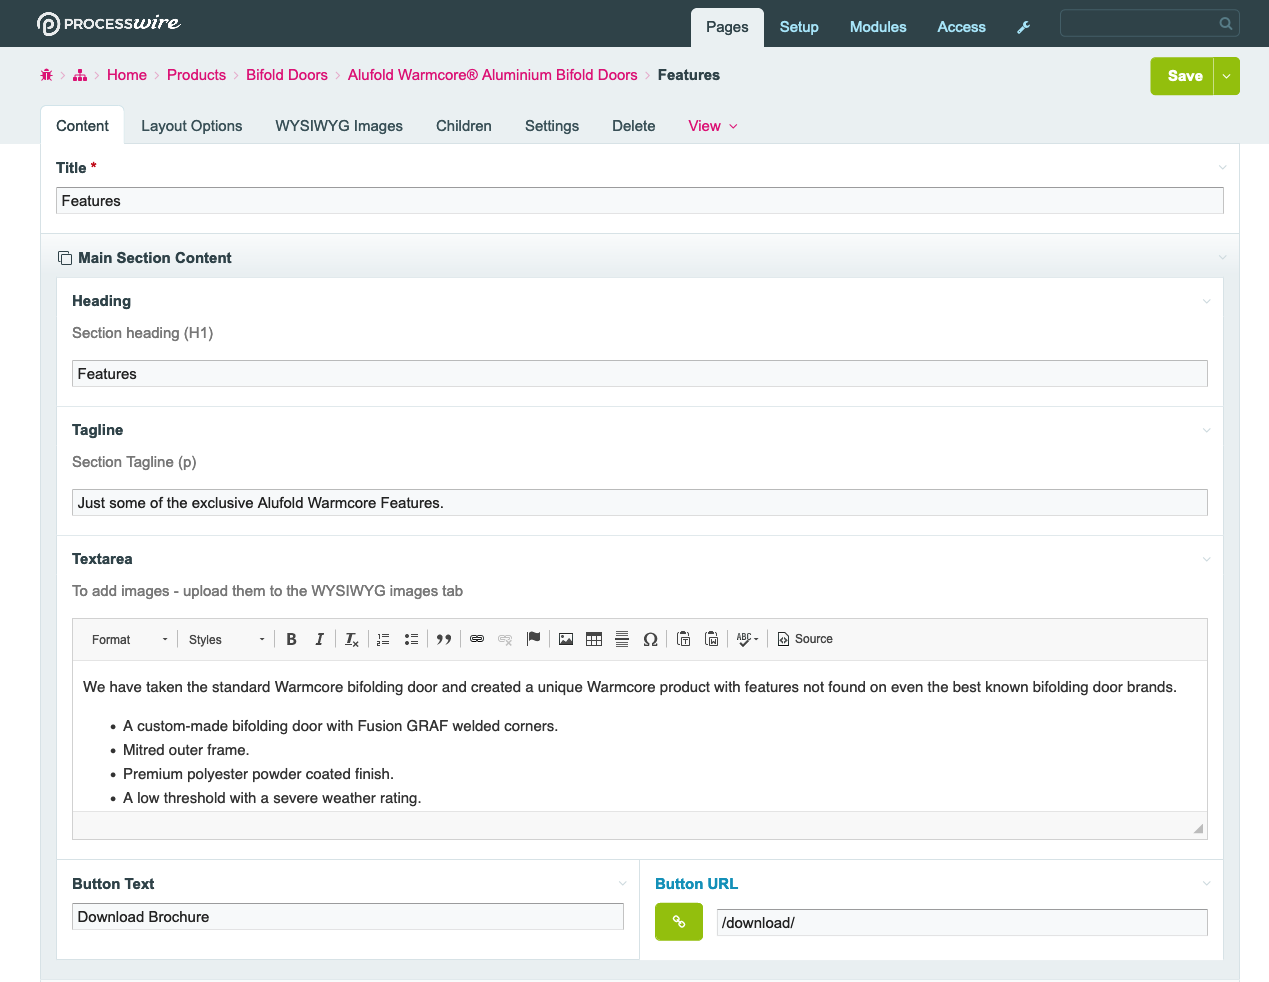Insert a horizontal line in the editor
Image resolution: width=1269 pixels, height=982 pixels.
pos(622,639)
